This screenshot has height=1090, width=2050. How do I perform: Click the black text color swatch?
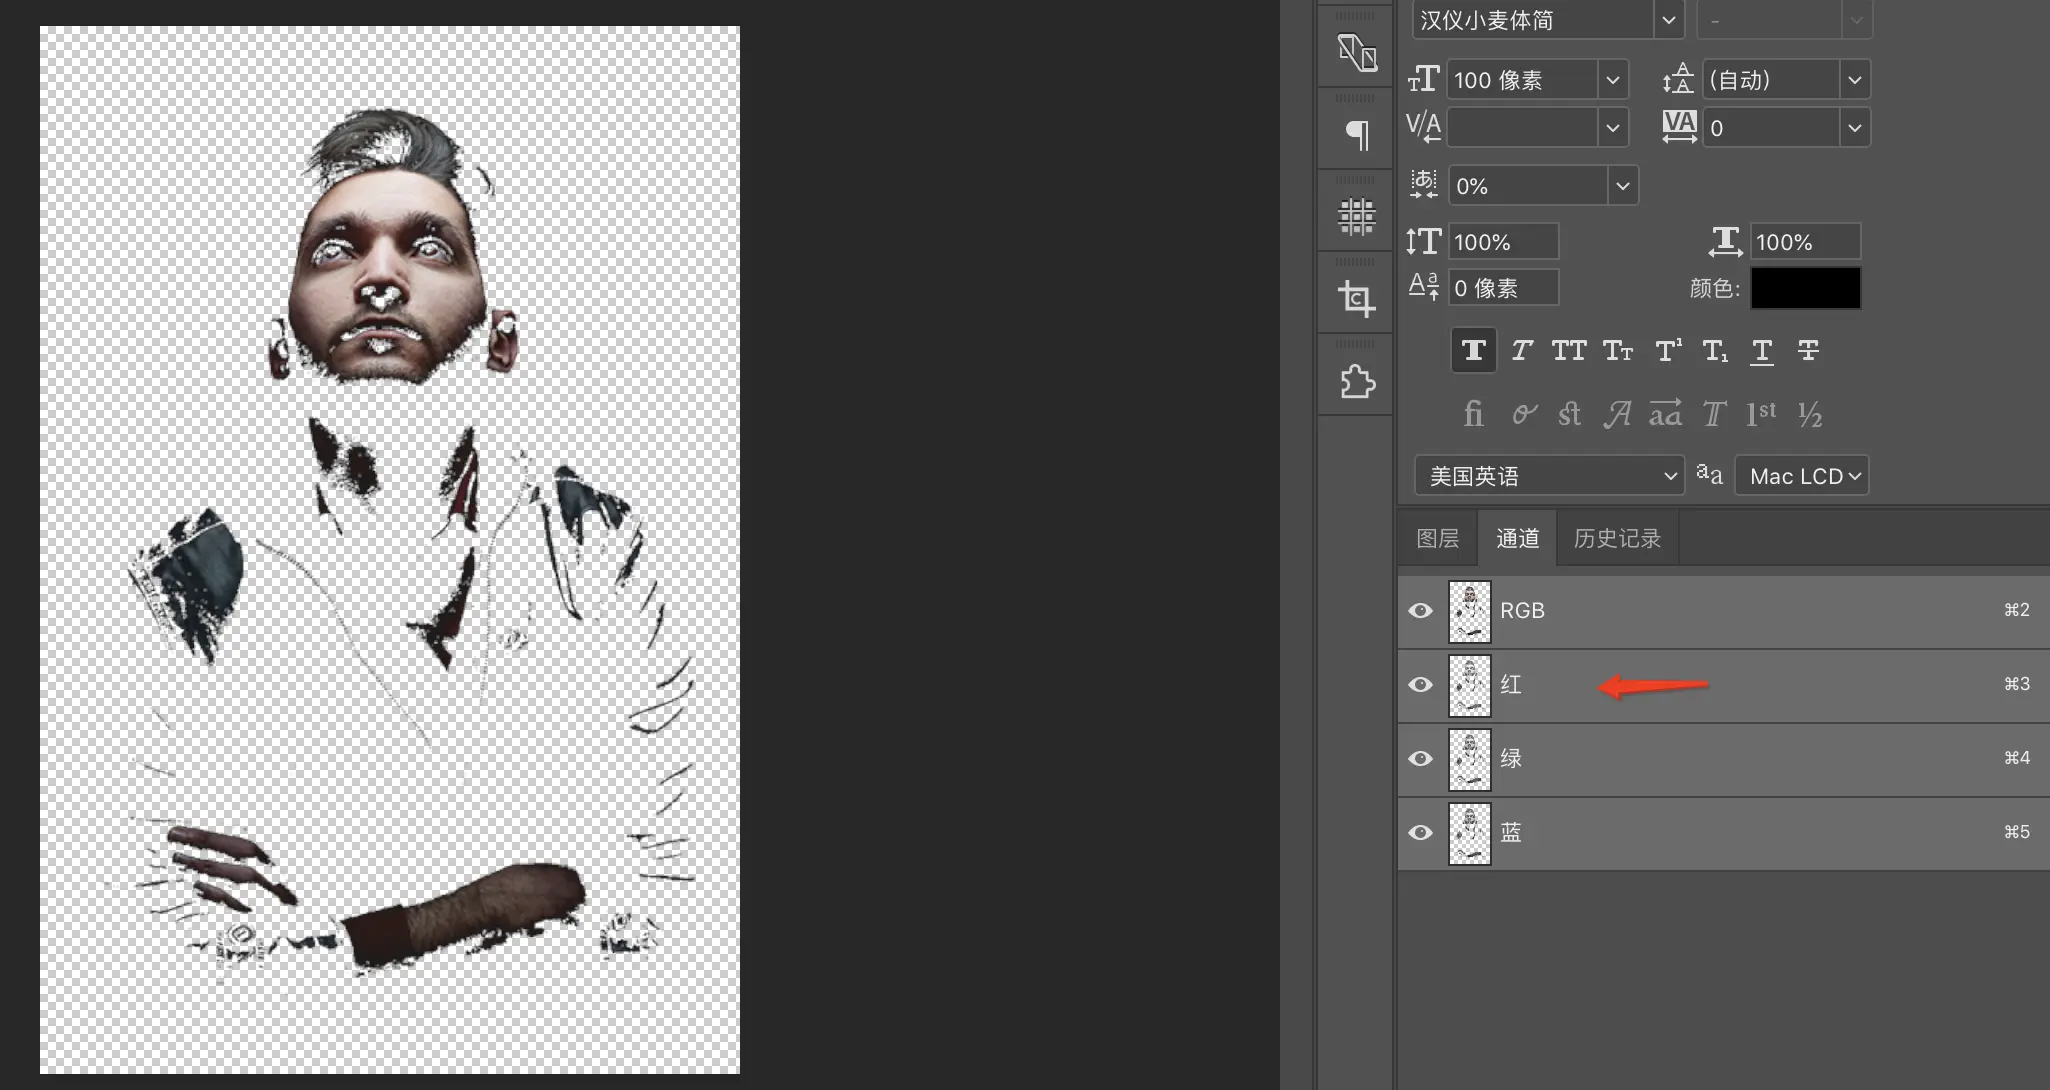tap(1805, 288)
